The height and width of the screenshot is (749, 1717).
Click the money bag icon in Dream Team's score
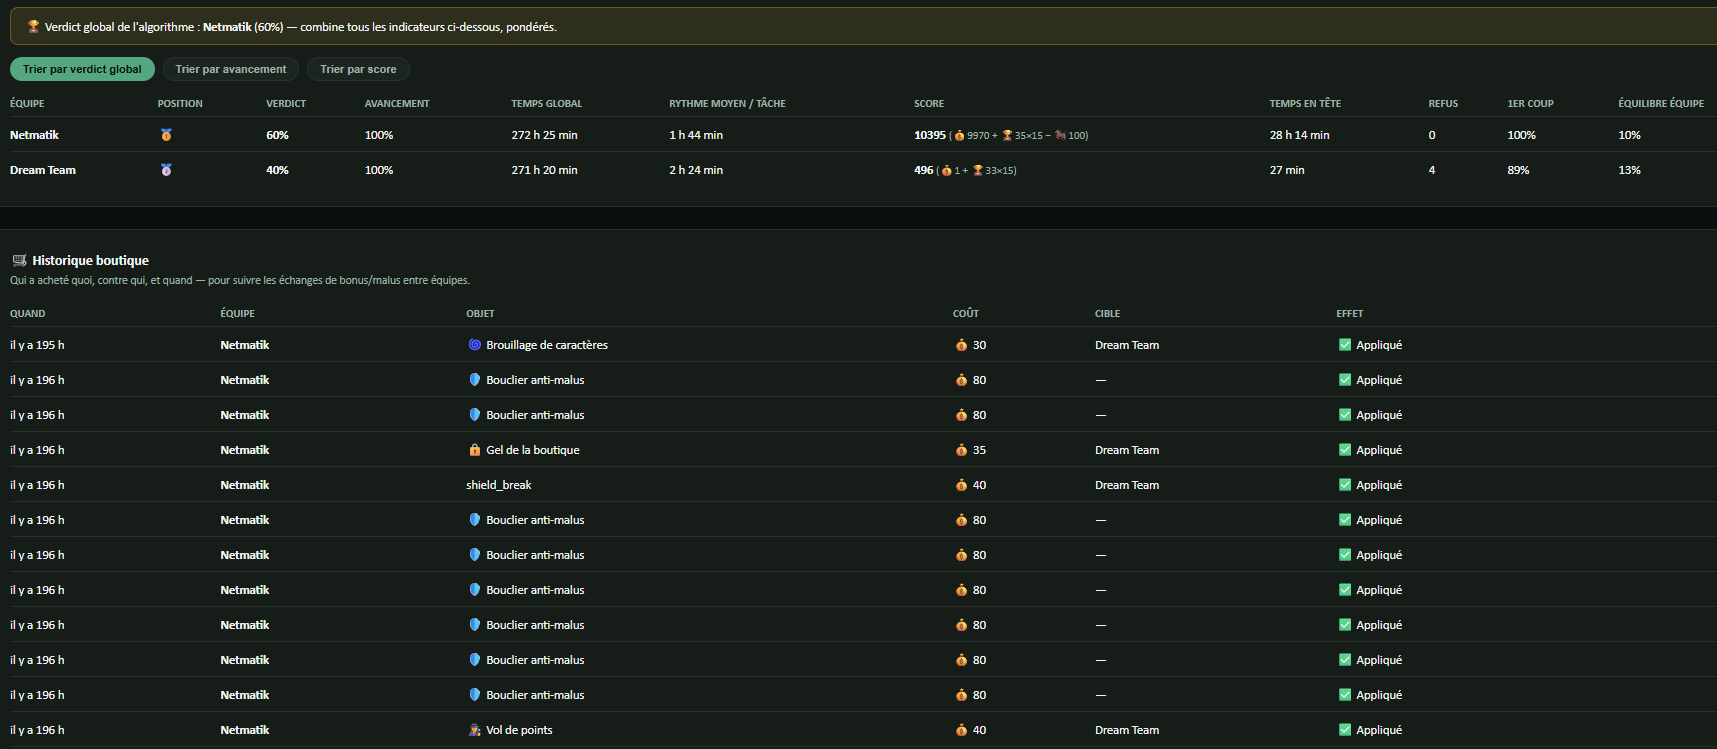pyautogui.click(x=946, y=170)
